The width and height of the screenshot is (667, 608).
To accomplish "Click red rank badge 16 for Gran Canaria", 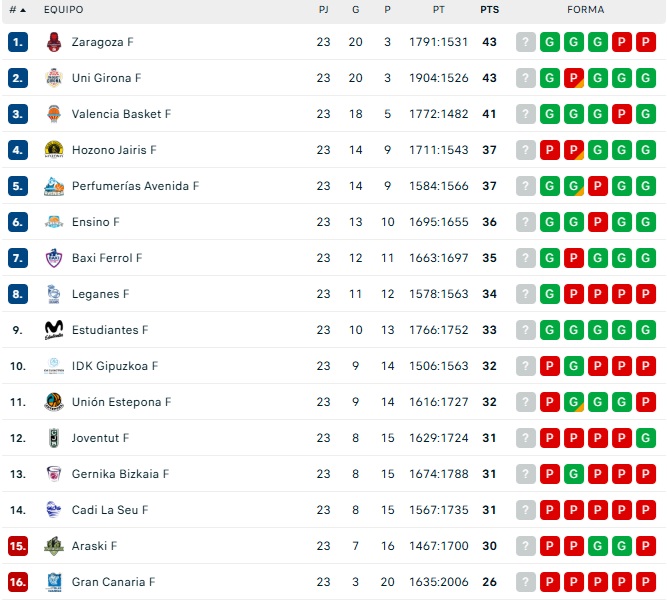I will [18, 582].
